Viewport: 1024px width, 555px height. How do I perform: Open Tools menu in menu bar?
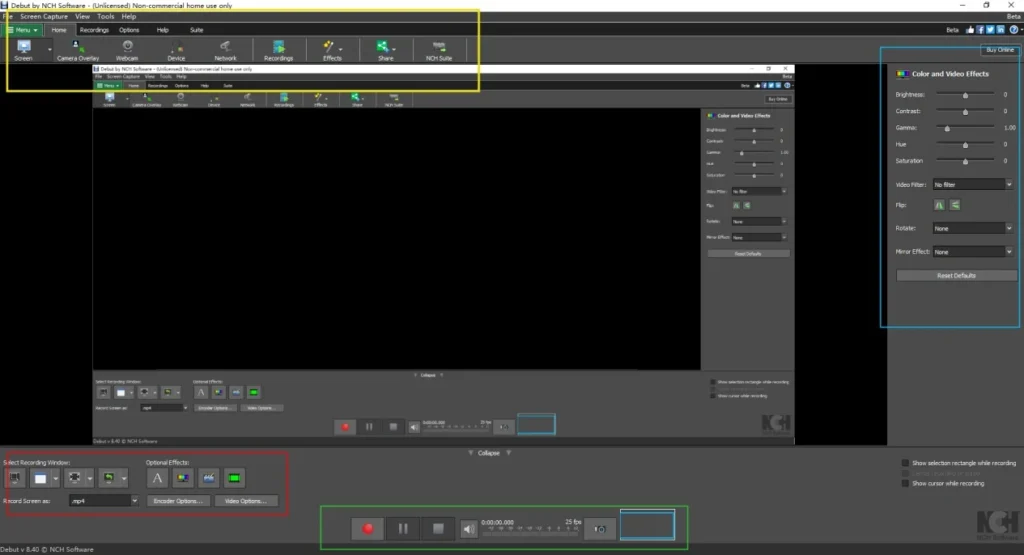coord(105,16)
